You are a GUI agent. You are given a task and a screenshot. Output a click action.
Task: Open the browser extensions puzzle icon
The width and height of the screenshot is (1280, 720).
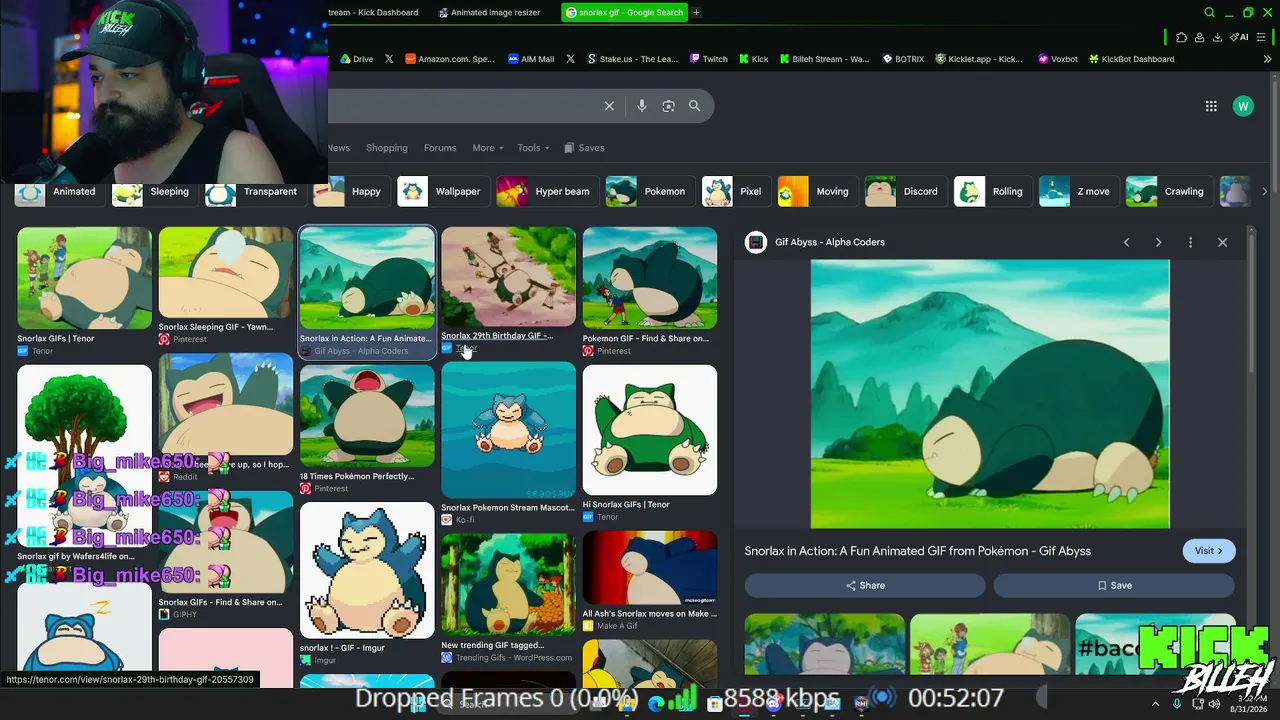pyautogui.click(x=1182, y=38)
